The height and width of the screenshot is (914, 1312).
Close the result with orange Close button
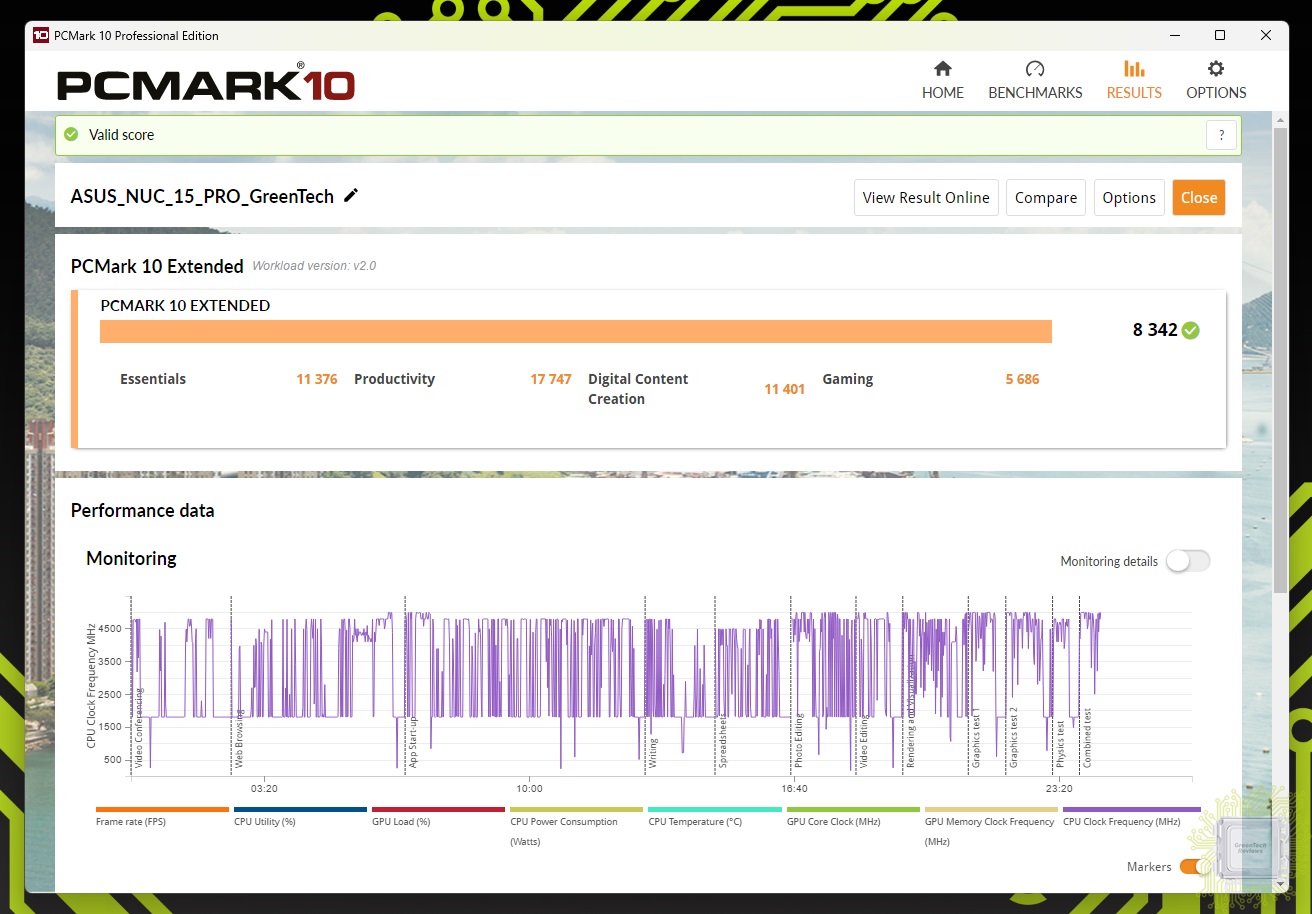(x=1198, y=197)
